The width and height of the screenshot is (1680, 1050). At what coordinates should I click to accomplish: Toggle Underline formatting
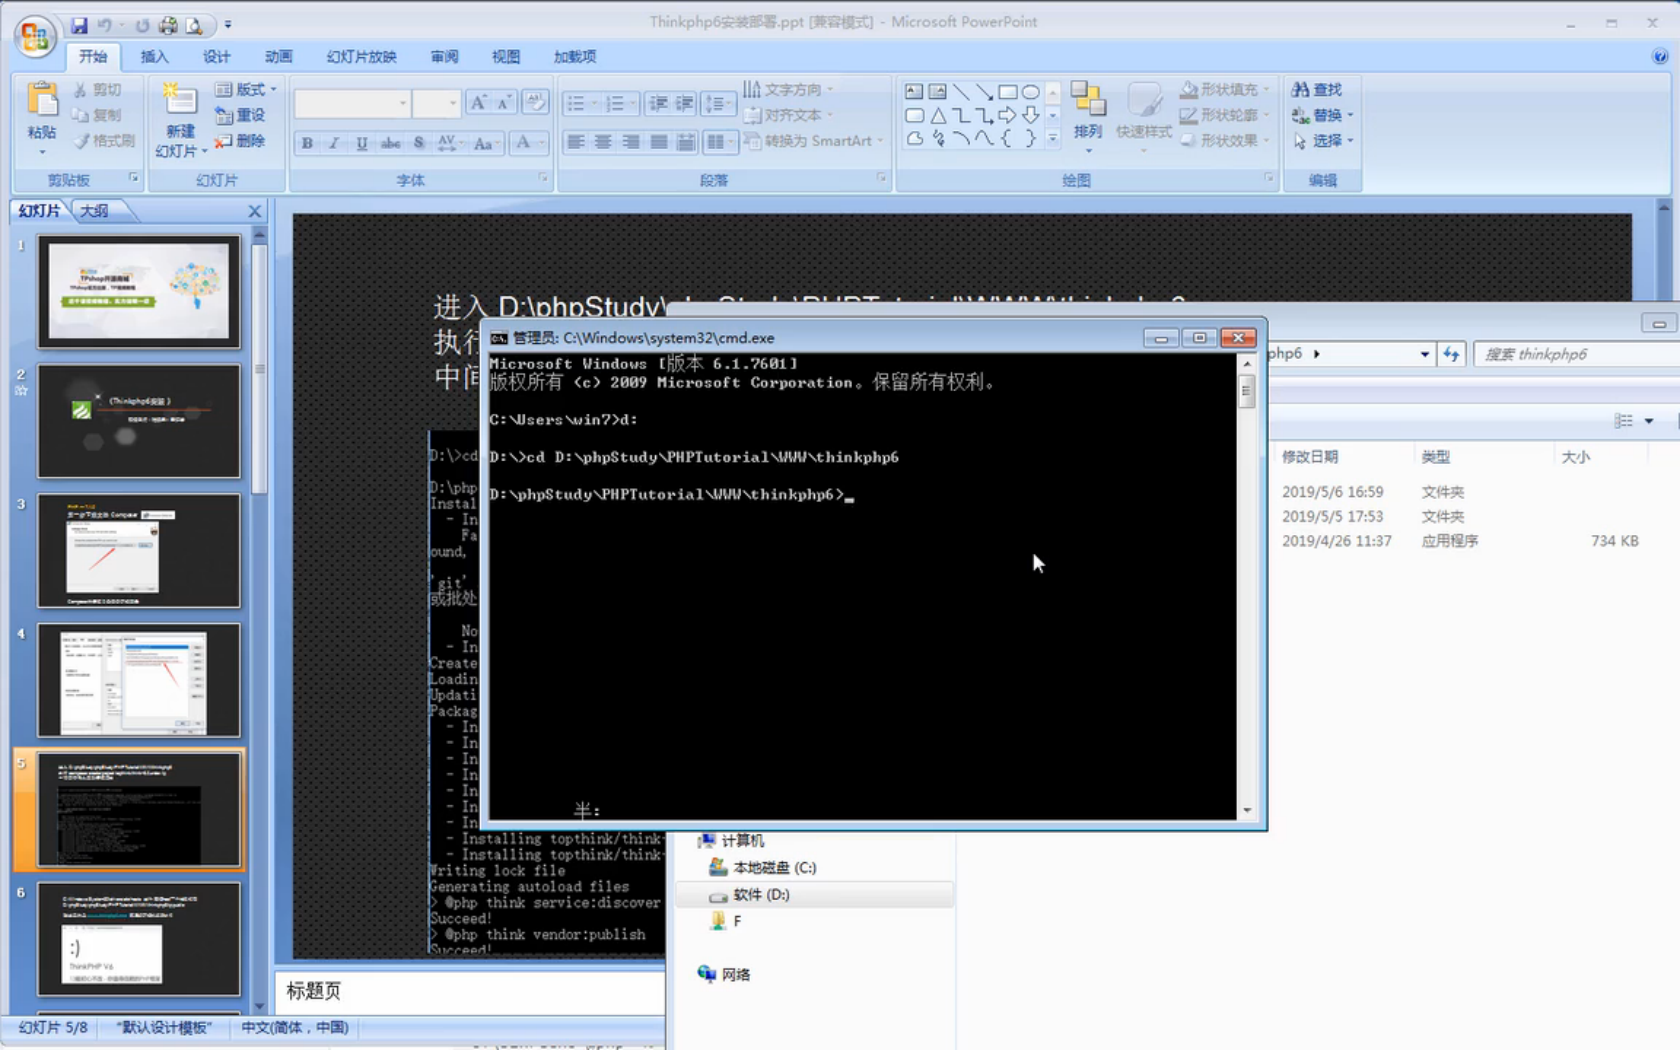pos(362,143)
